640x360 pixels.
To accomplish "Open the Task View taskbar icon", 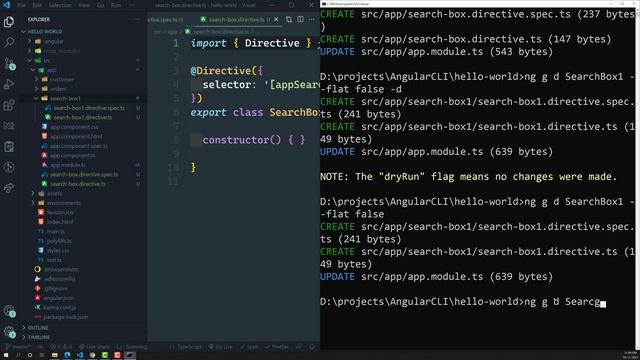I will (x=42, y=355).
